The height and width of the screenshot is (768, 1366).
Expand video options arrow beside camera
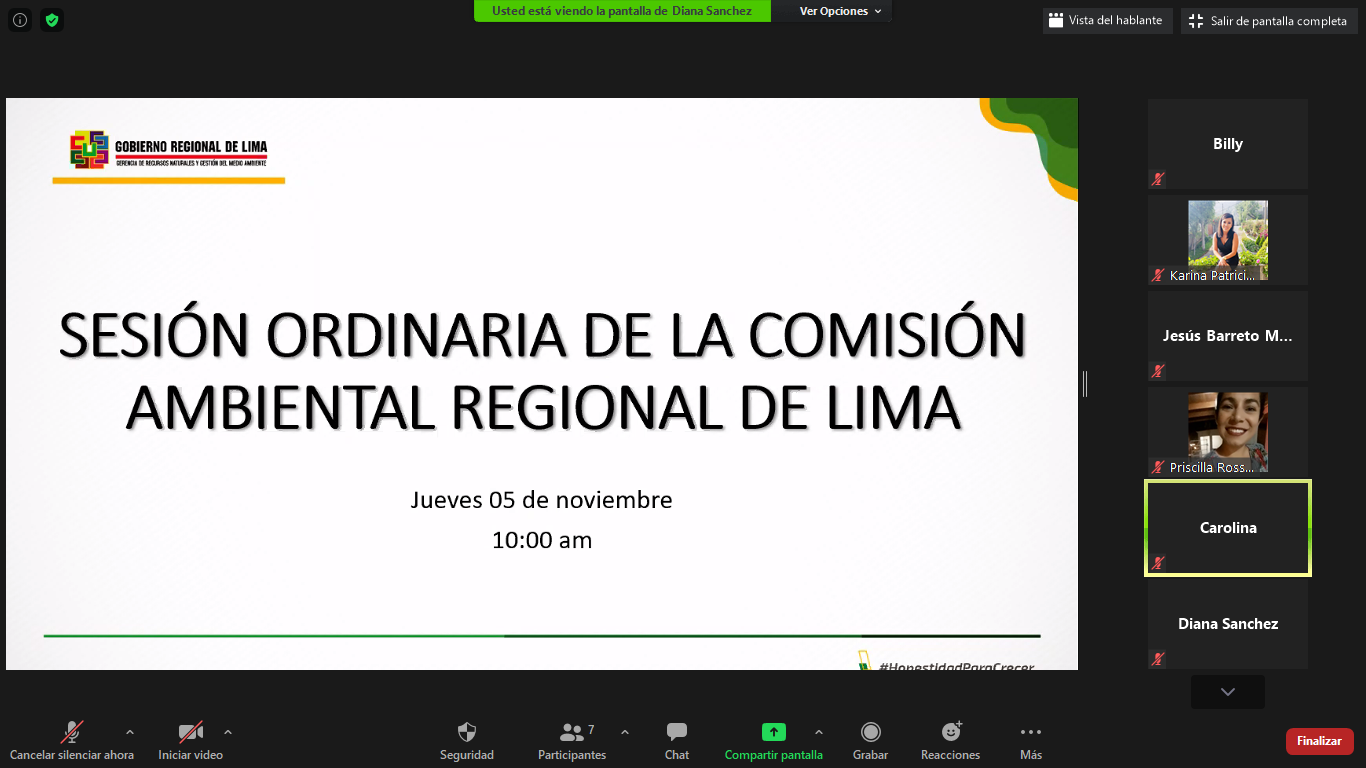coord(228,732)
